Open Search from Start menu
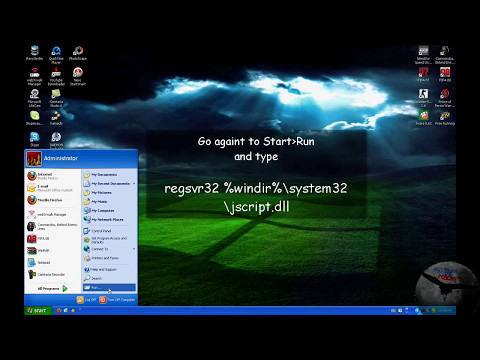 pos(109,278)
